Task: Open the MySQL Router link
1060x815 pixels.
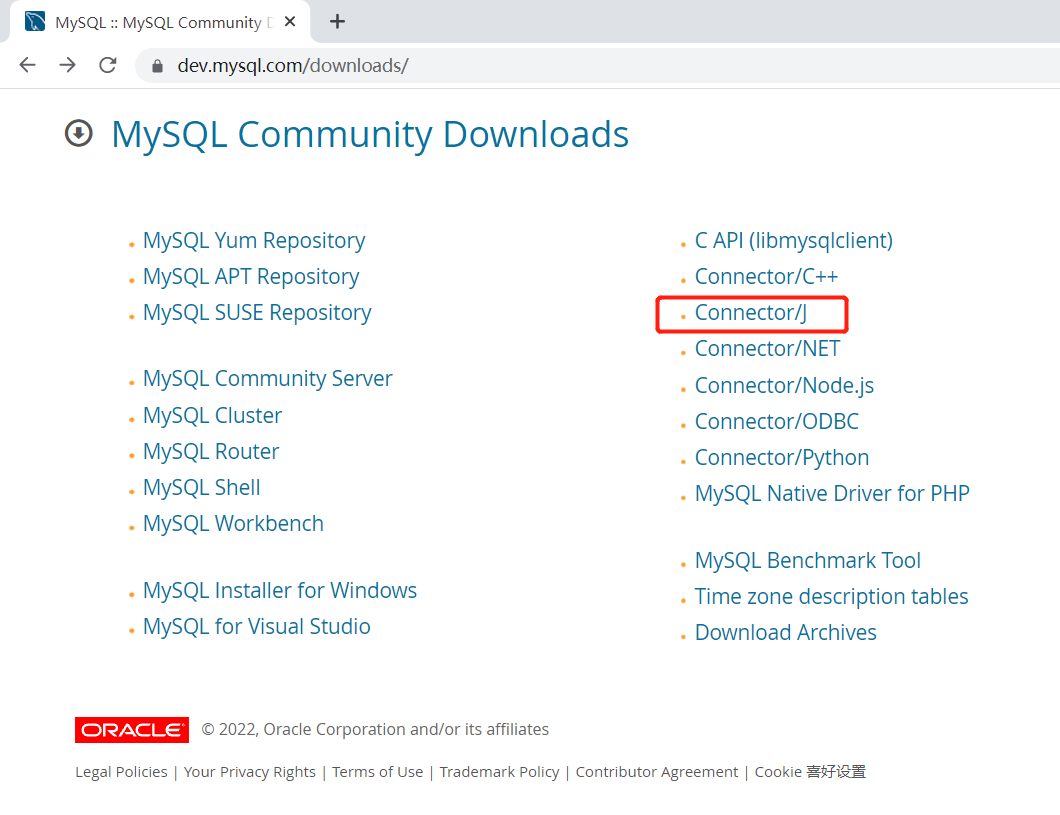Action: (x=211, y=451)
